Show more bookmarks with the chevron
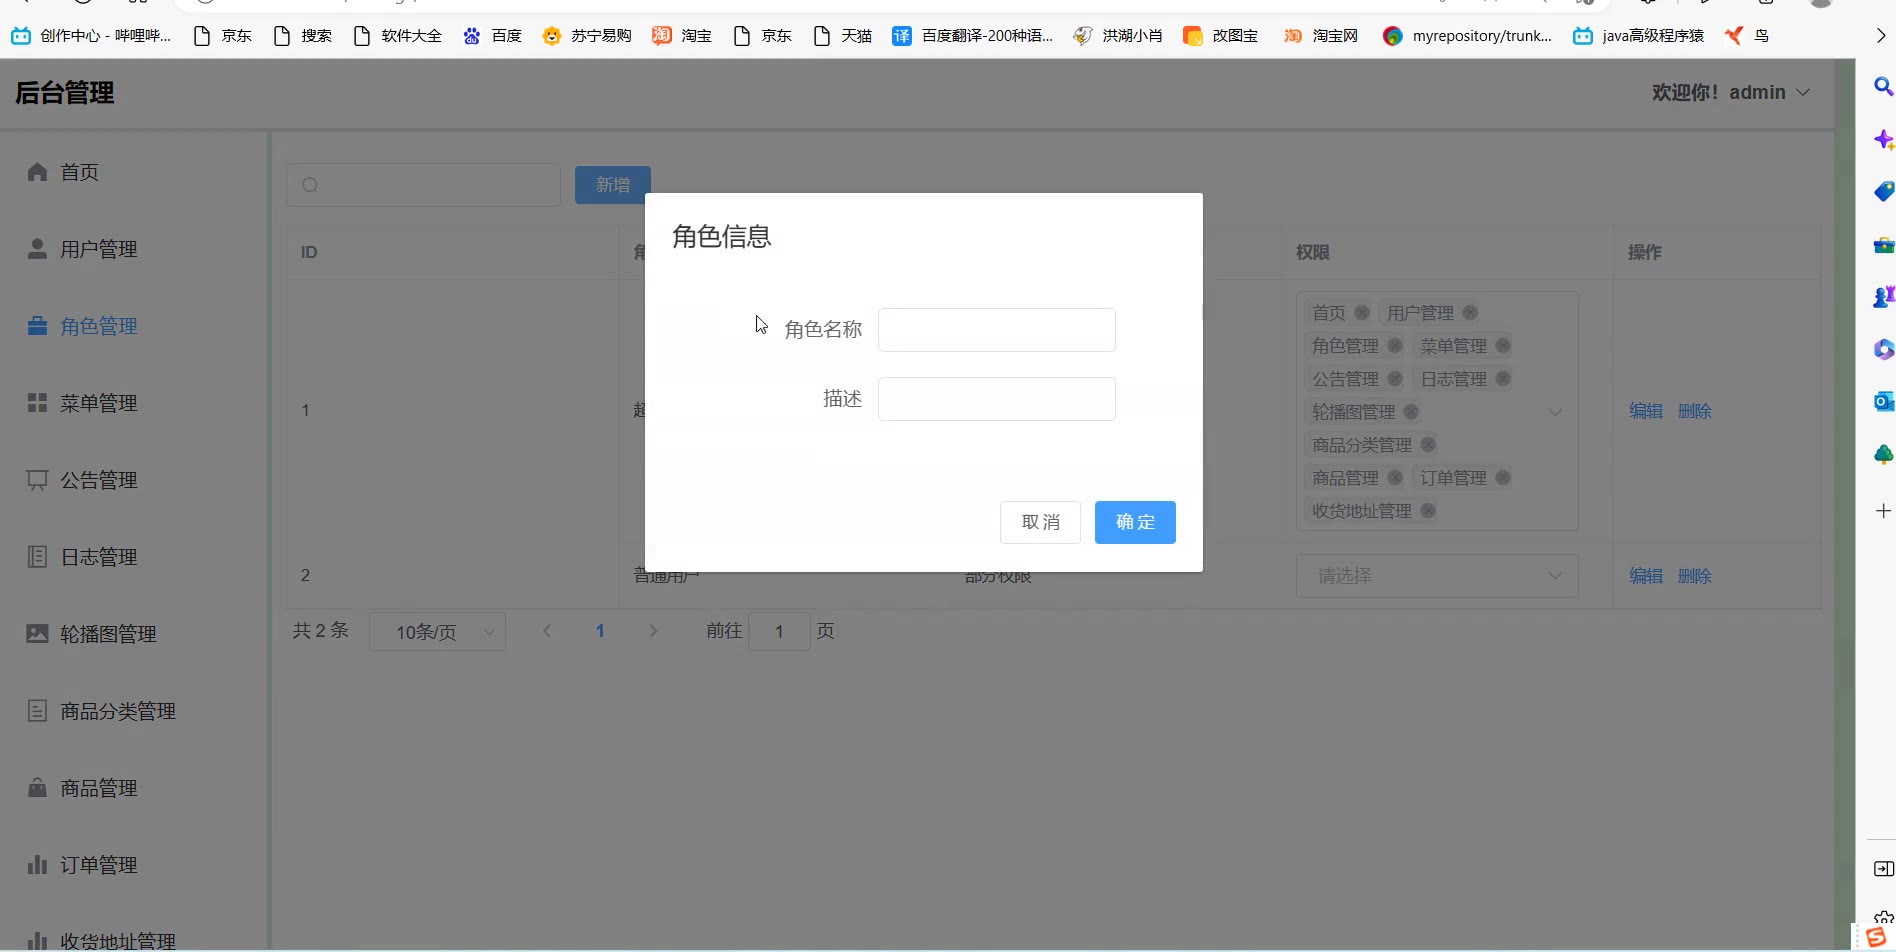 pyautogui.click(x=1880, y=36)
